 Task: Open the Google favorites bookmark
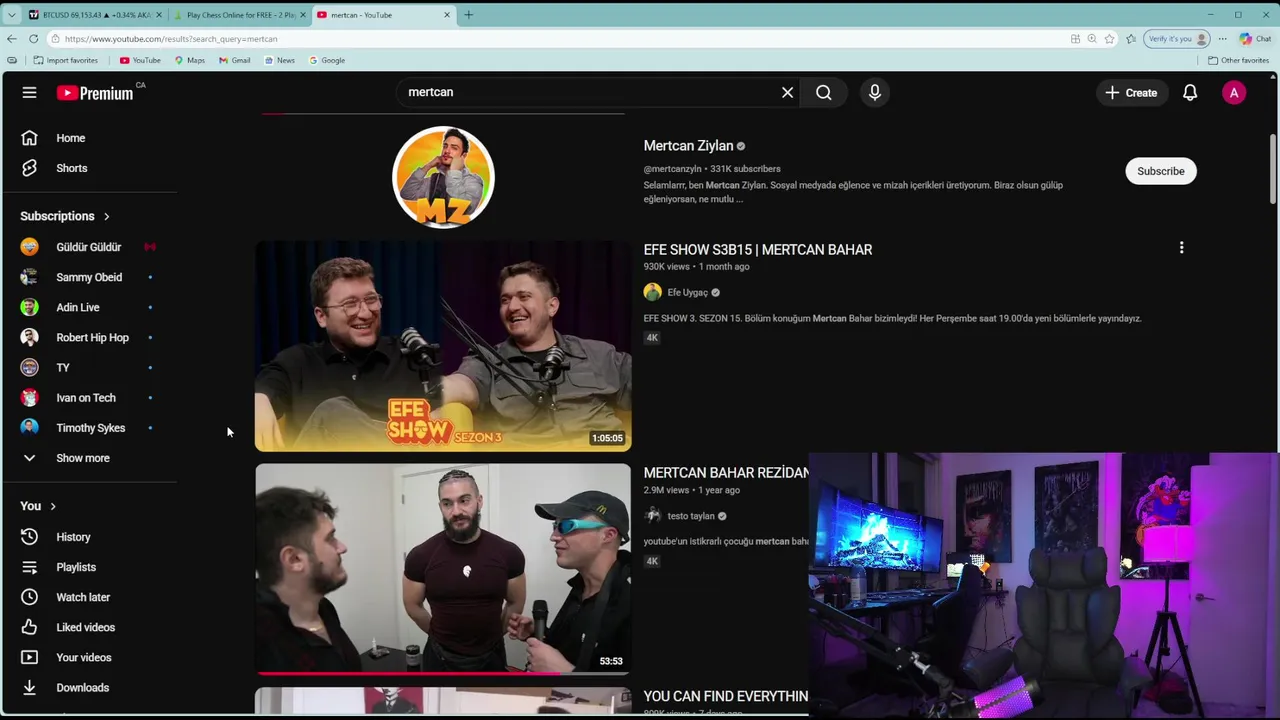(x=327, y=60)
